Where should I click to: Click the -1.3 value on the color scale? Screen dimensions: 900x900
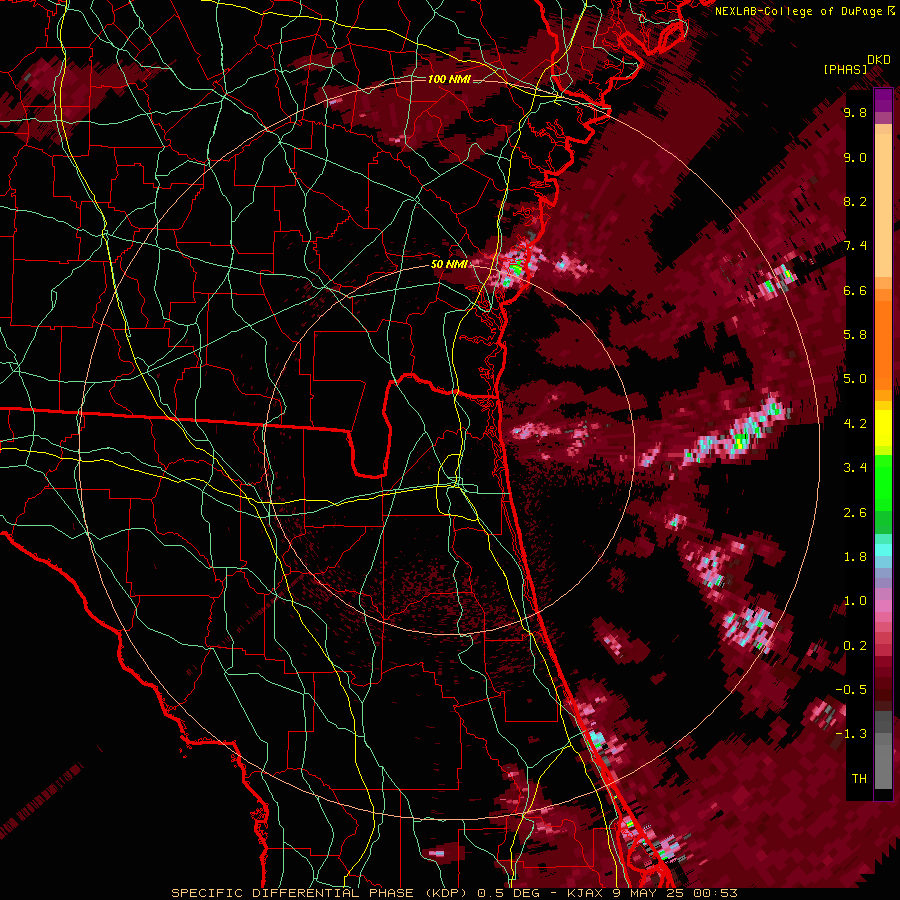pos(851,734)
